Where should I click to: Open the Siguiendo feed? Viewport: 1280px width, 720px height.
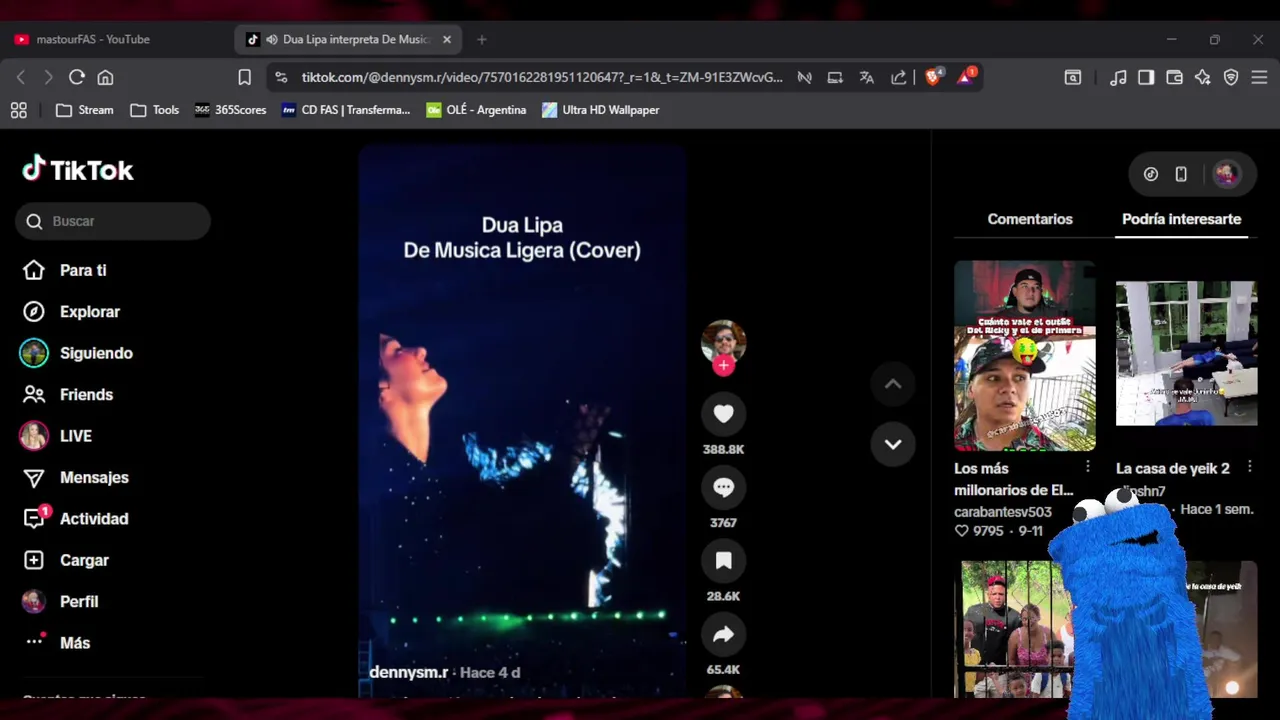pyautogui.click(x=77, y=353)
